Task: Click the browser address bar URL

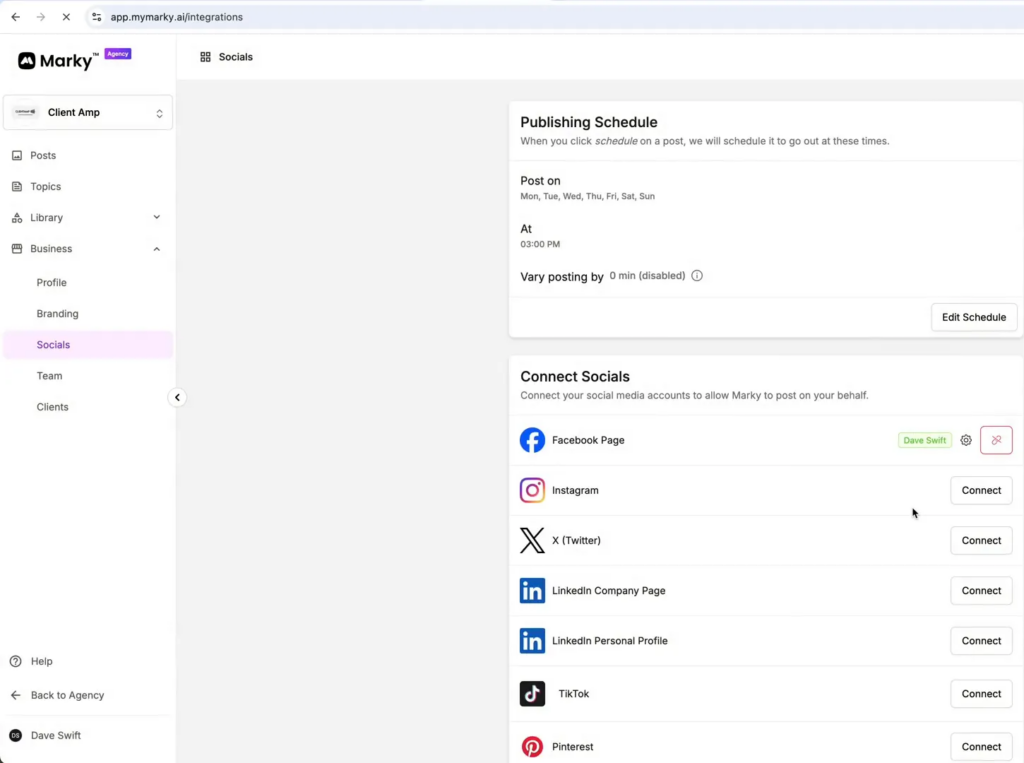Action: (176, 17)
